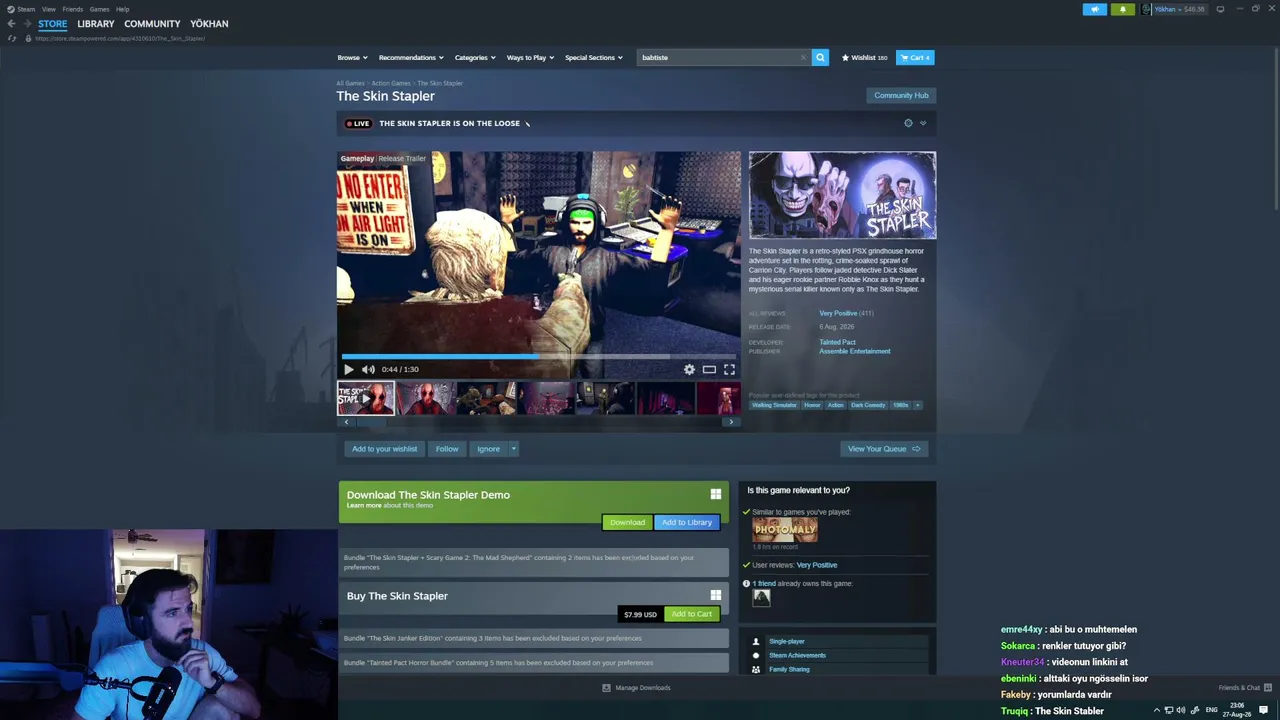Switch to the COMMUNITY tab

[152, 24]
